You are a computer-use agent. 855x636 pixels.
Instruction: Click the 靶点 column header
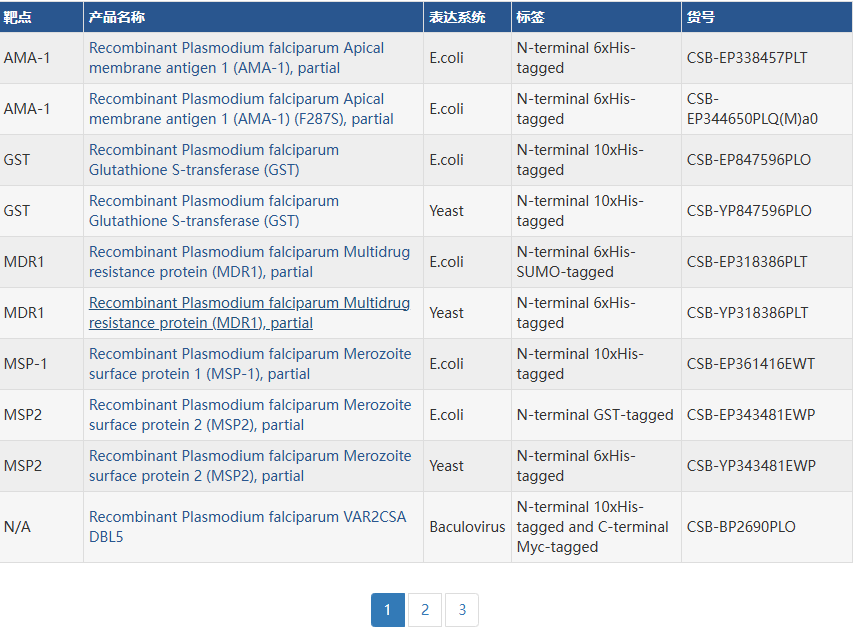[x=17, y=17]
